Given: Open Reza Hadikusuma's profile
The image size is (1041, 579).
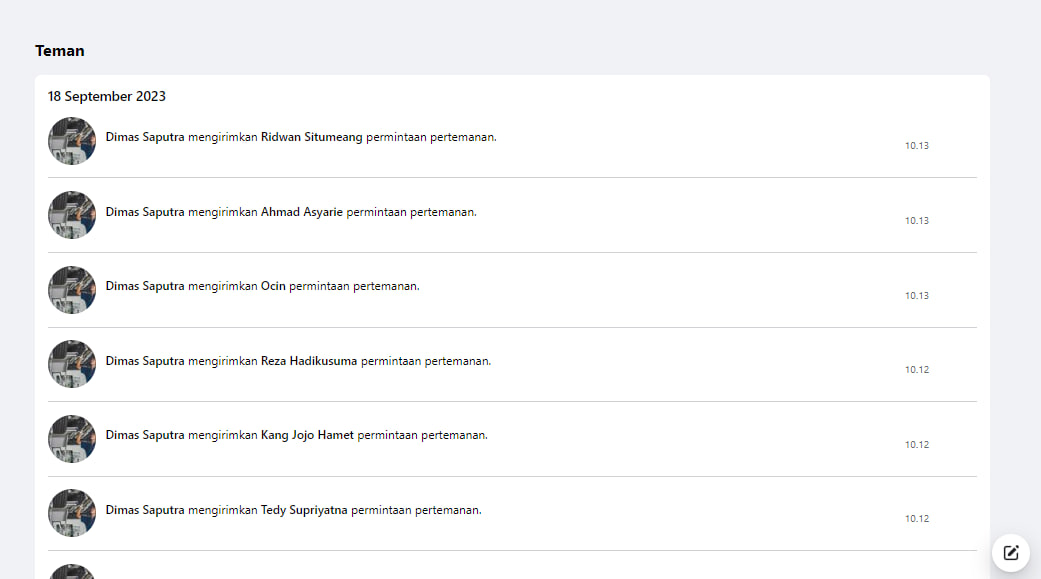Looking at the screenshot, I should [x=309, y=361].
